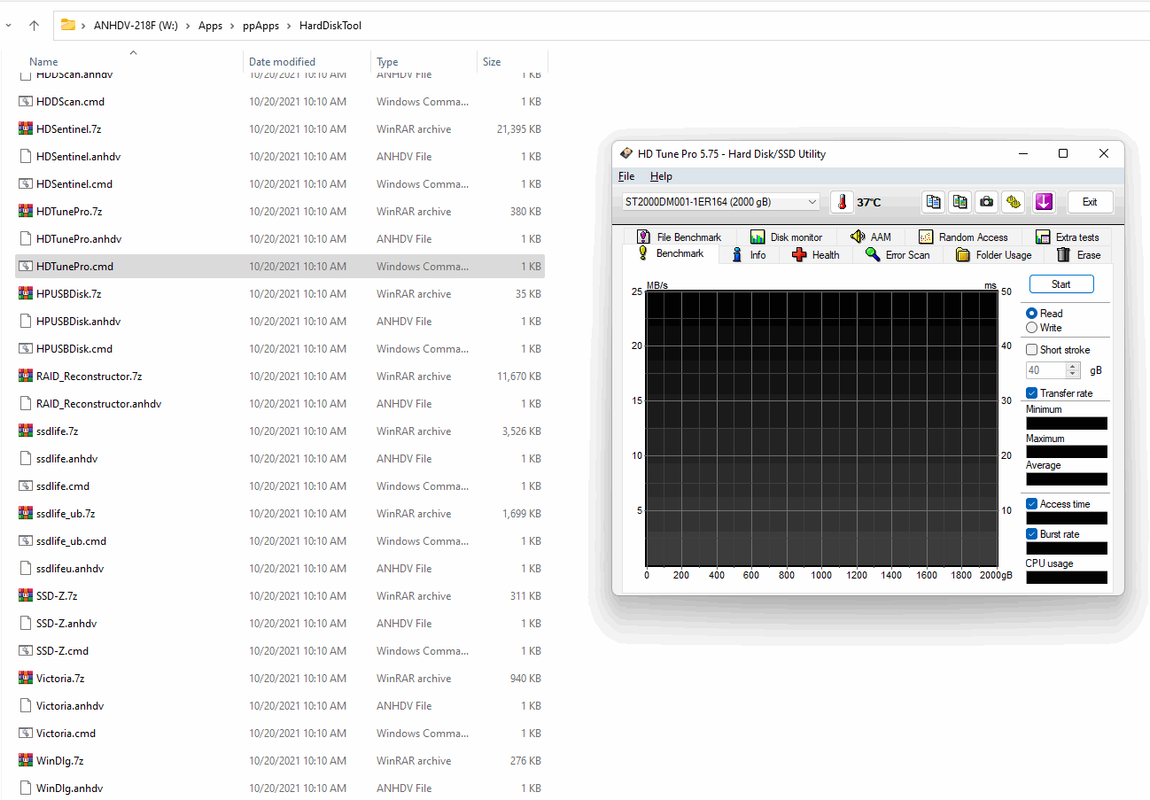
Task: Select the ssdlife.7z archive icon
Action: point(25,431)
